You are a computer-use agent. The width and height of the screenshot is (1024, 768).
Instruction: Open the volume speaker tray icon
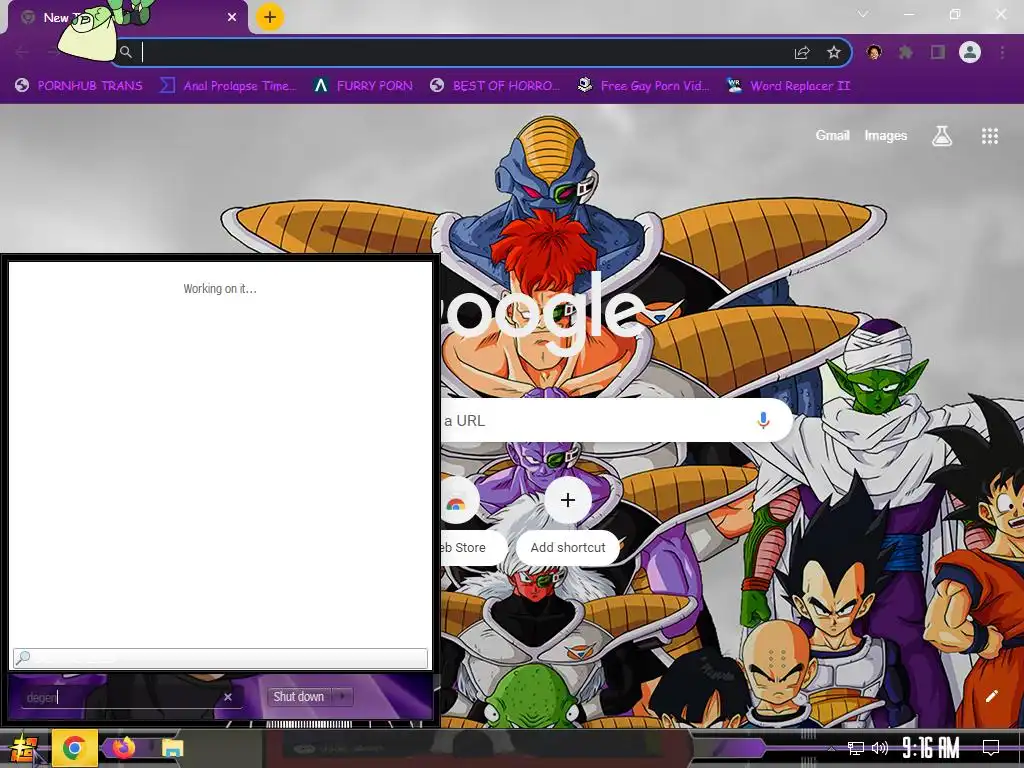pos(880,748)
